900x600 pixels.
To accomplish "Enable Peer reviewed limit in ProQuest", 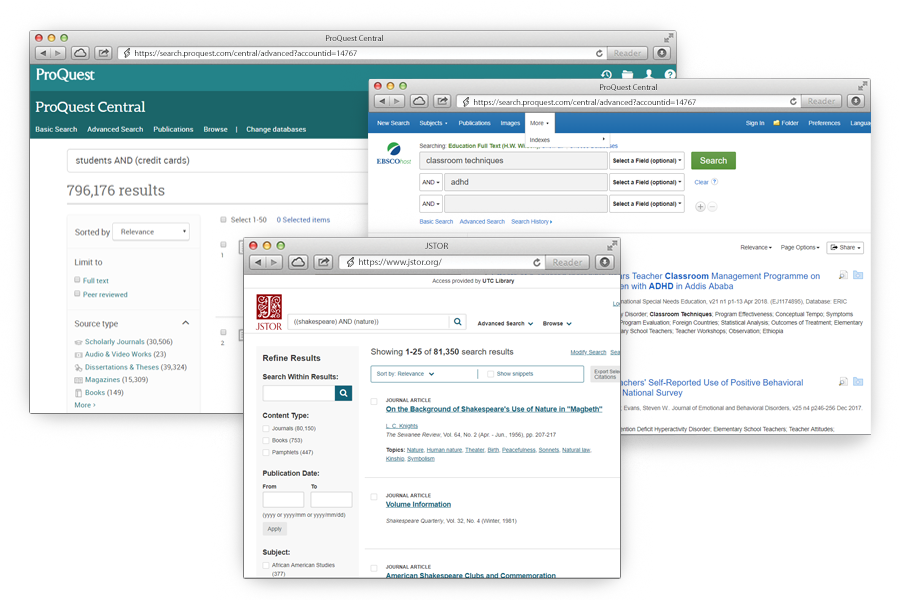I will click(x=77, y=293).
